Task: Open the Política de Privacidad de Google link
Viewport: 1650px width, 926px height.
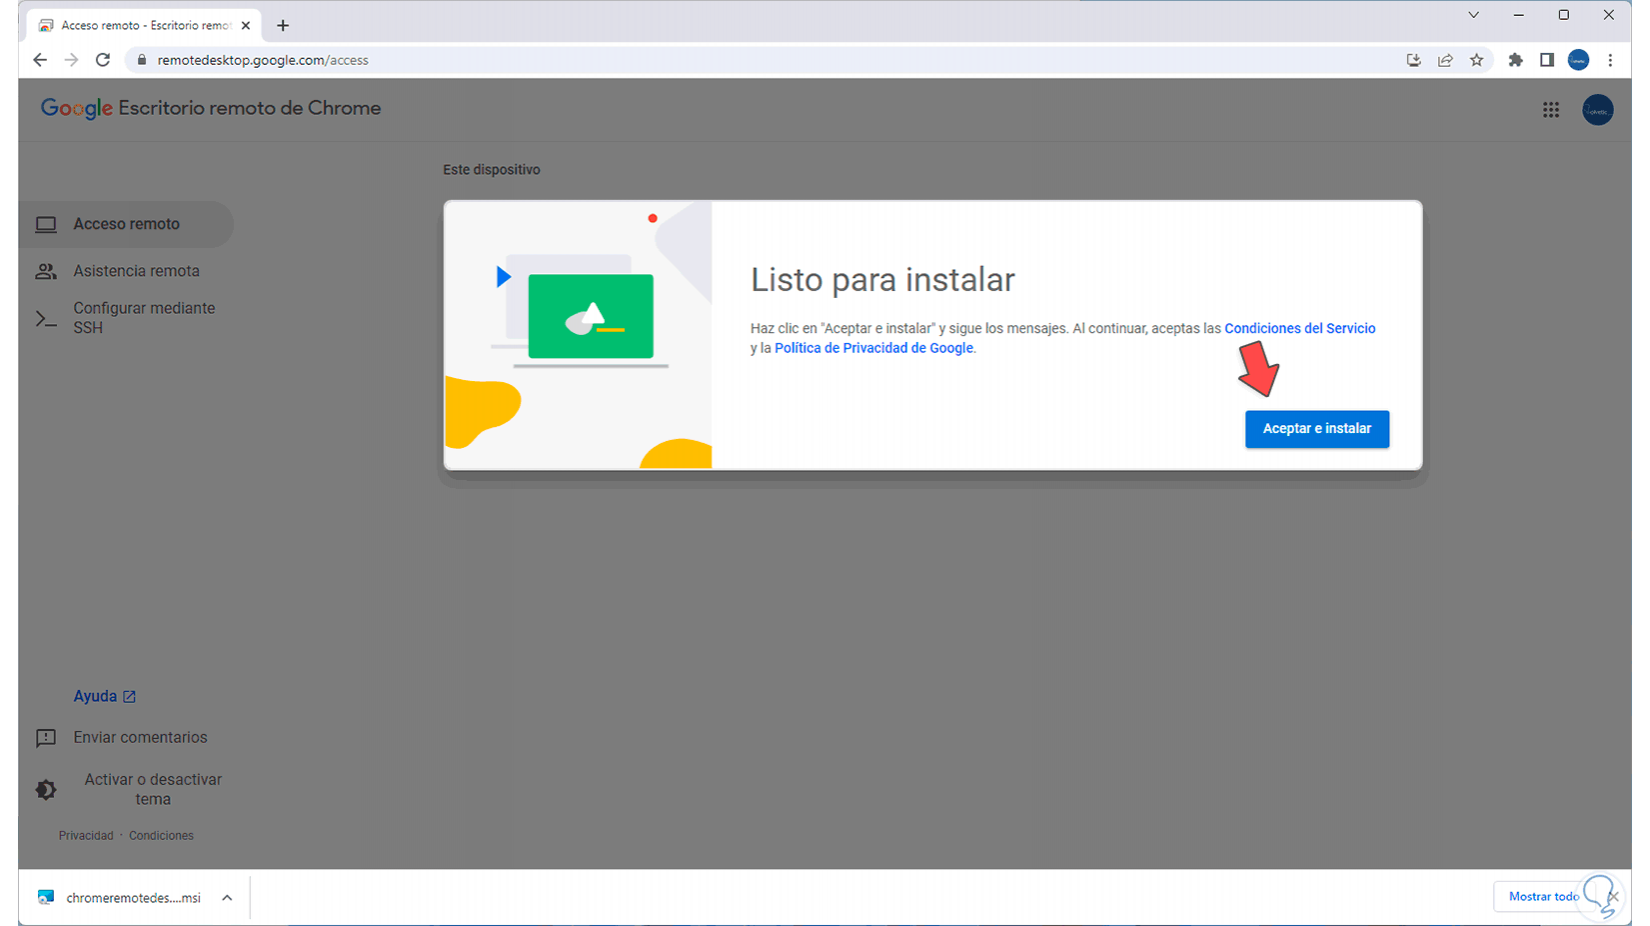Action: pyautogui.click(x=873, y=348)
